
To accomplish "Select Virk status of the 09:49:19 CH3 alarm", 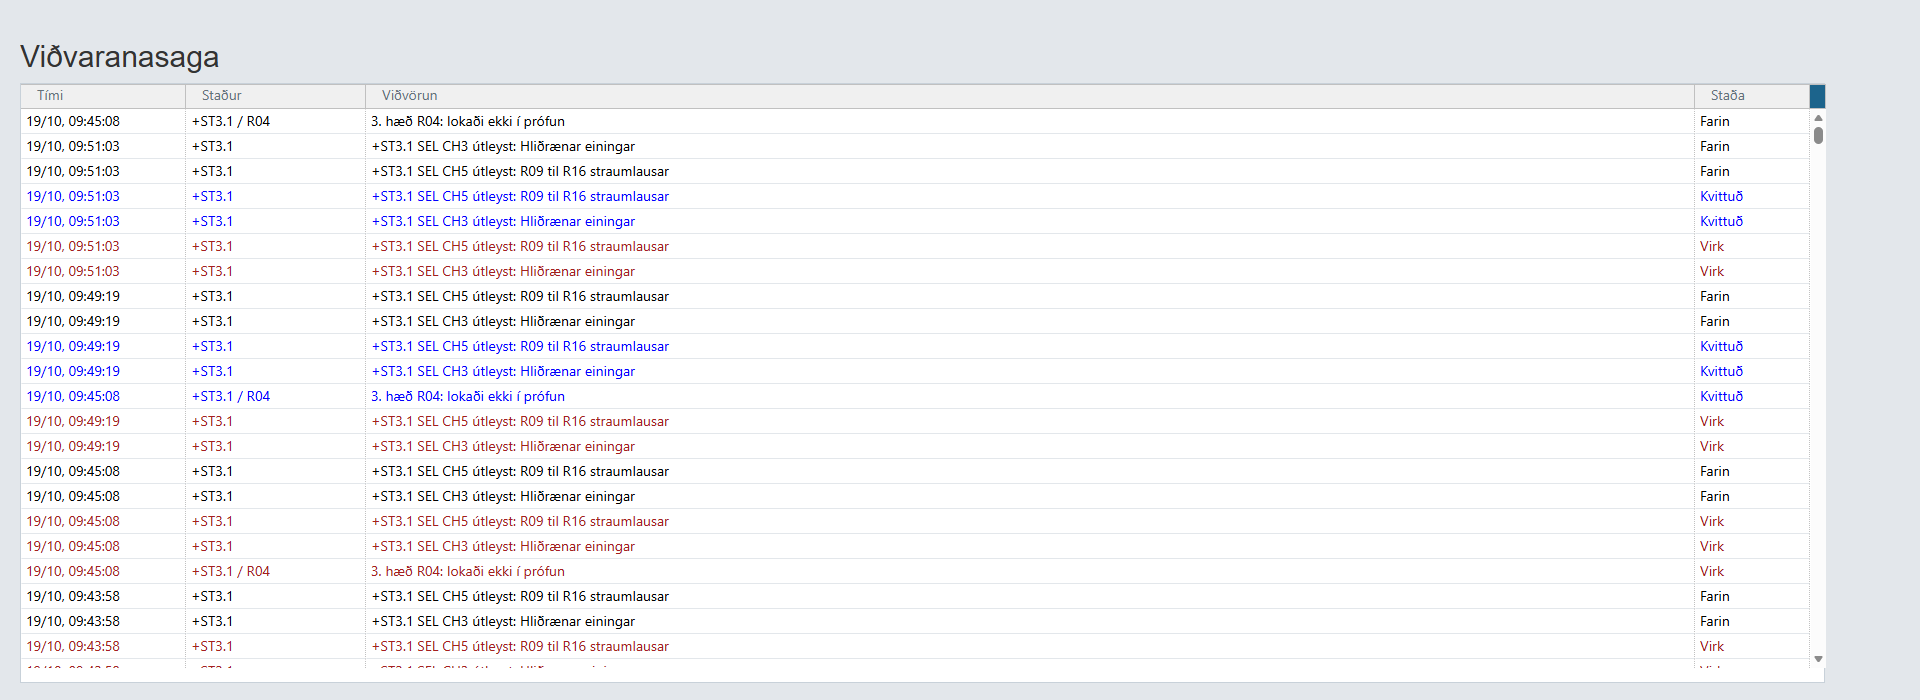I will tap(1712, 446).
